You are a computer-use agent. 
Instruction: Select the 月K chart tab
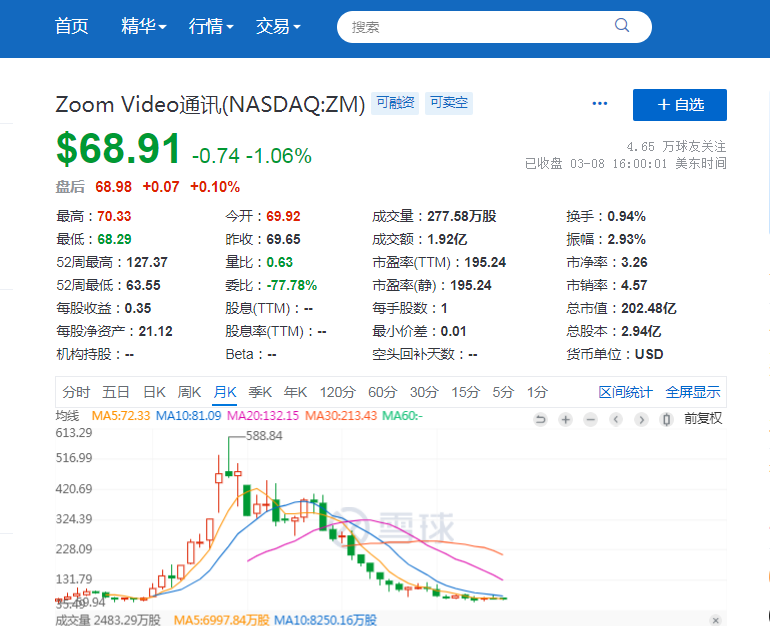click(225, 392)
